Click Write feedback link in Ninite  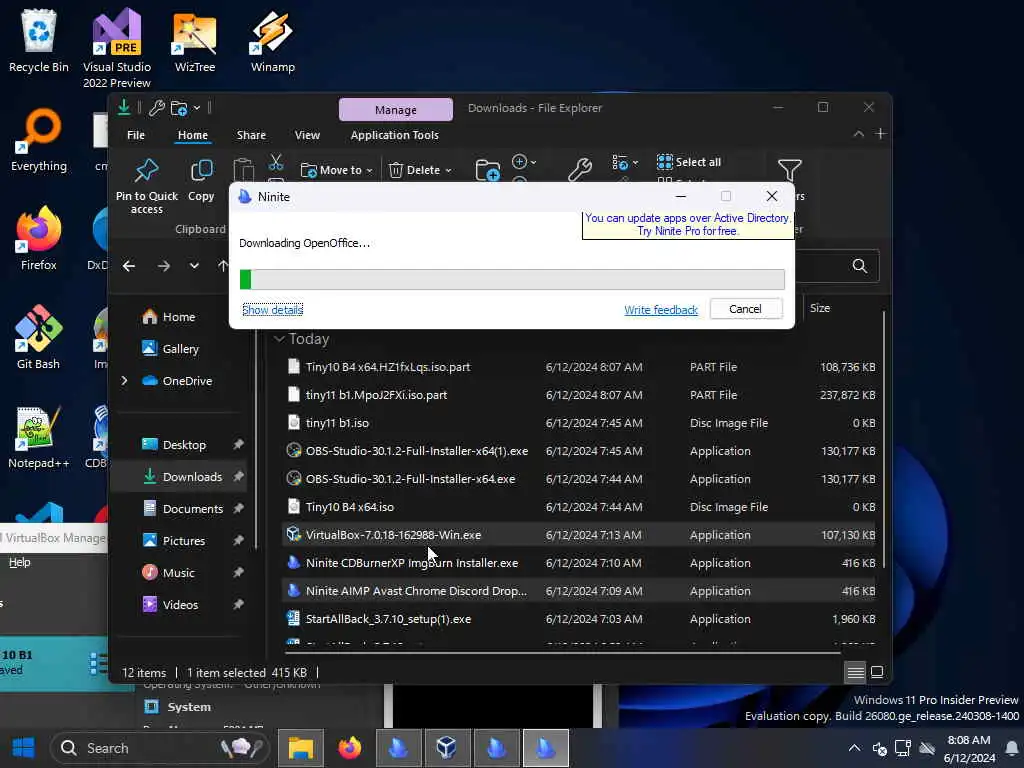pos(661,310)
